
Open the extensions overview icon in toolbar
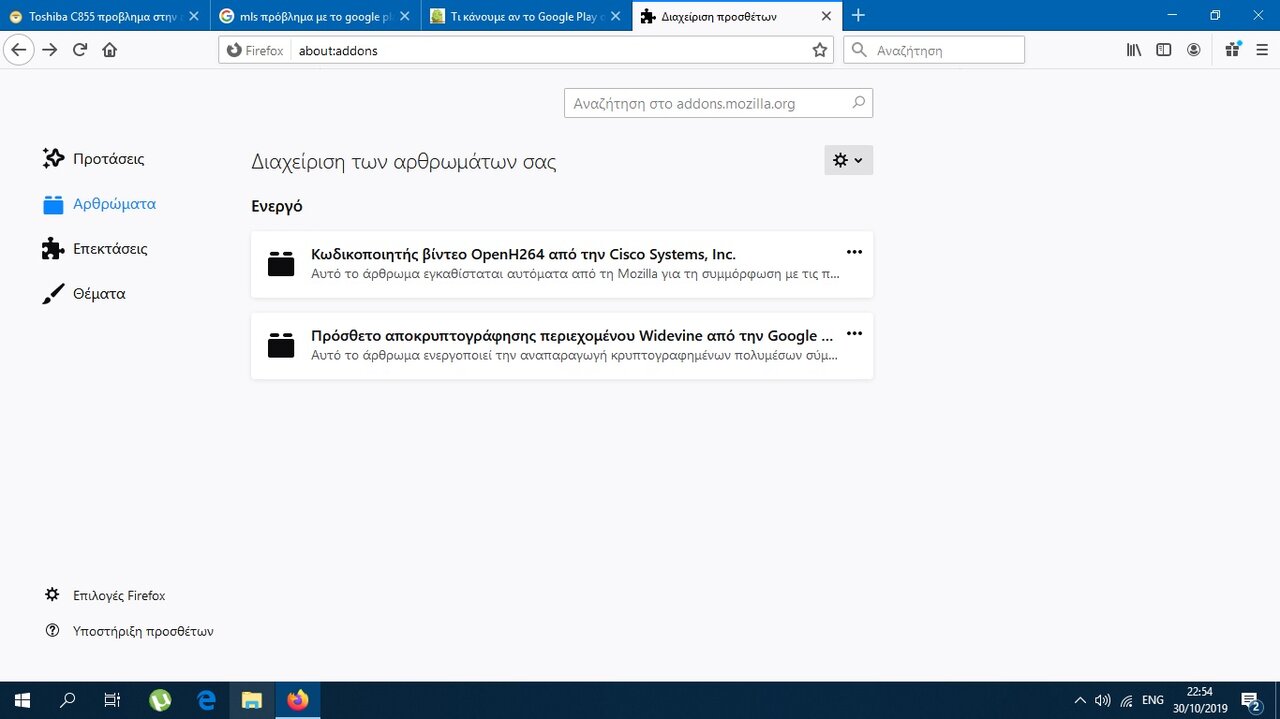[x=1232, y=50]
